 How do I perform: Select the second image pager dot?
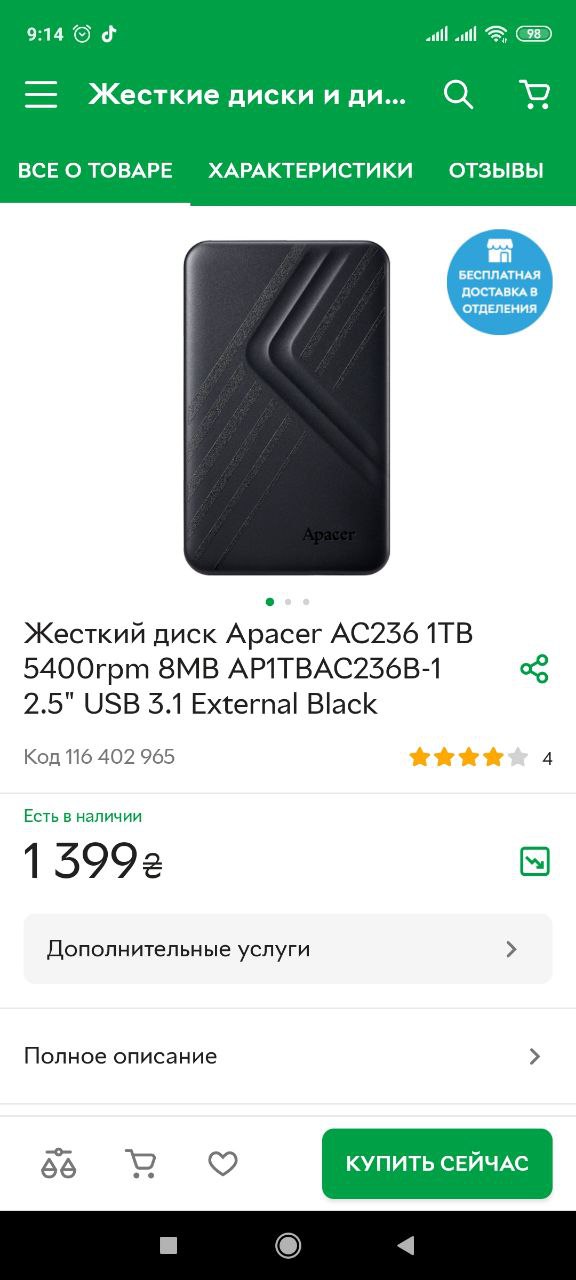[x=288, y=602]
